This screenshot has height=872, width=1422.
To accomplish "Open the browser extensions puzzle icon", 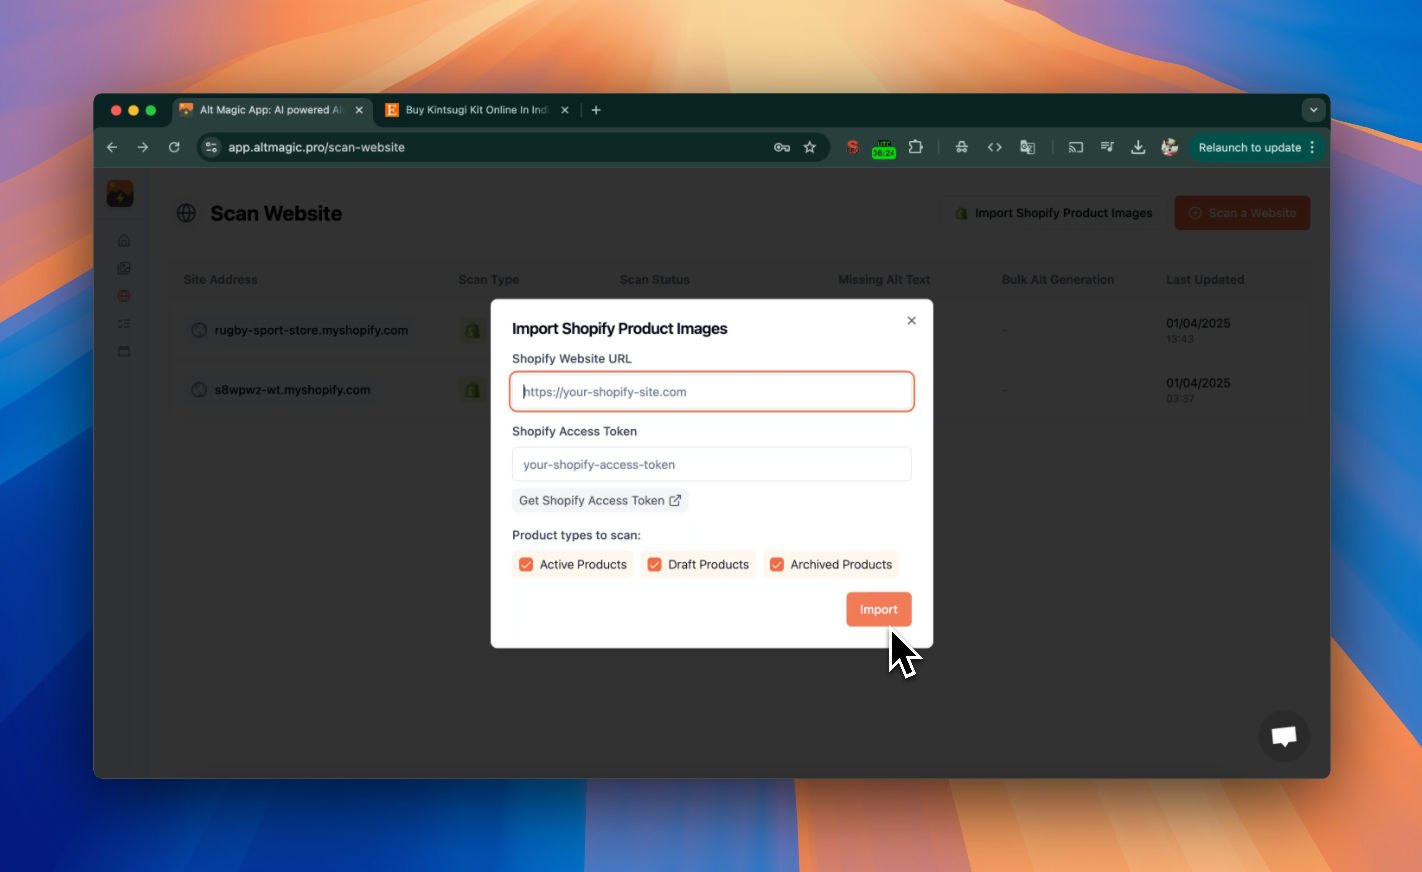I will point(915,147).
